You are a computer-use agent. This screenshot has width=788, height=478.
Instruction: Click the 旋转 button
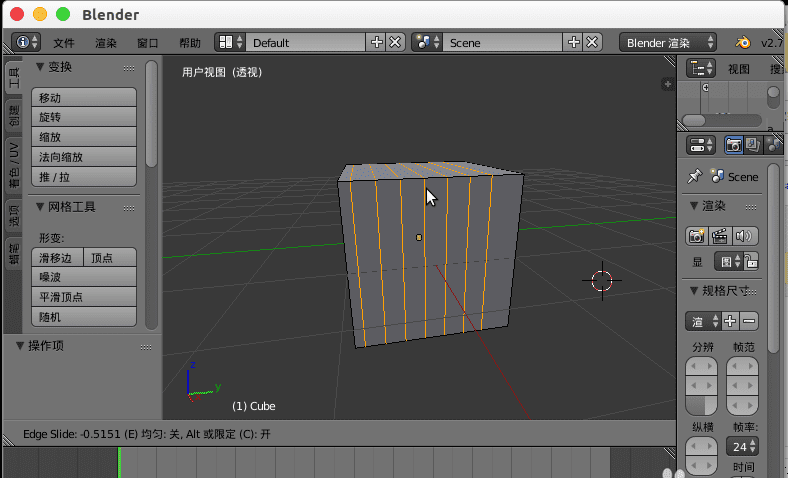pyautogui.click(x=85, y=117)
